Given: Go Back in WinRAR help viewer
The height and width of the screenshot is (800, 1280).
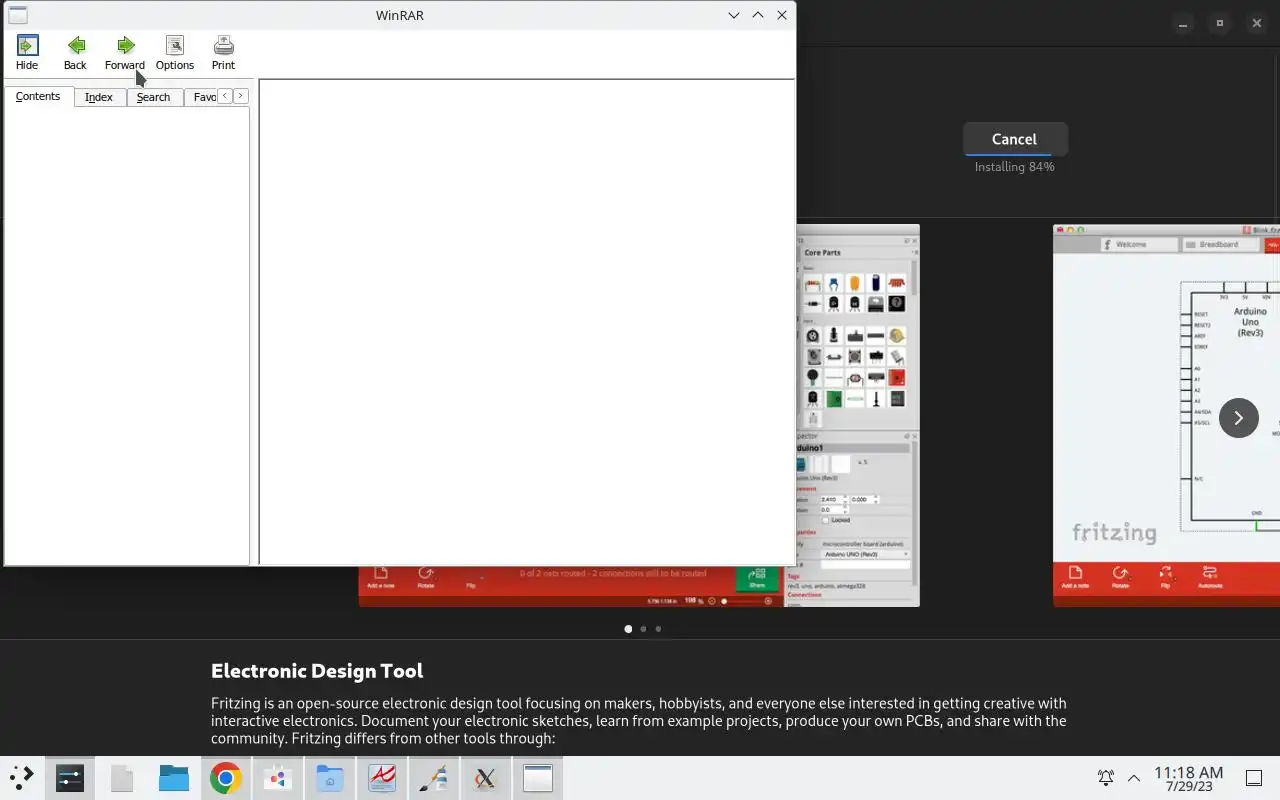Looking at the screenshot, I should point(75,53).
